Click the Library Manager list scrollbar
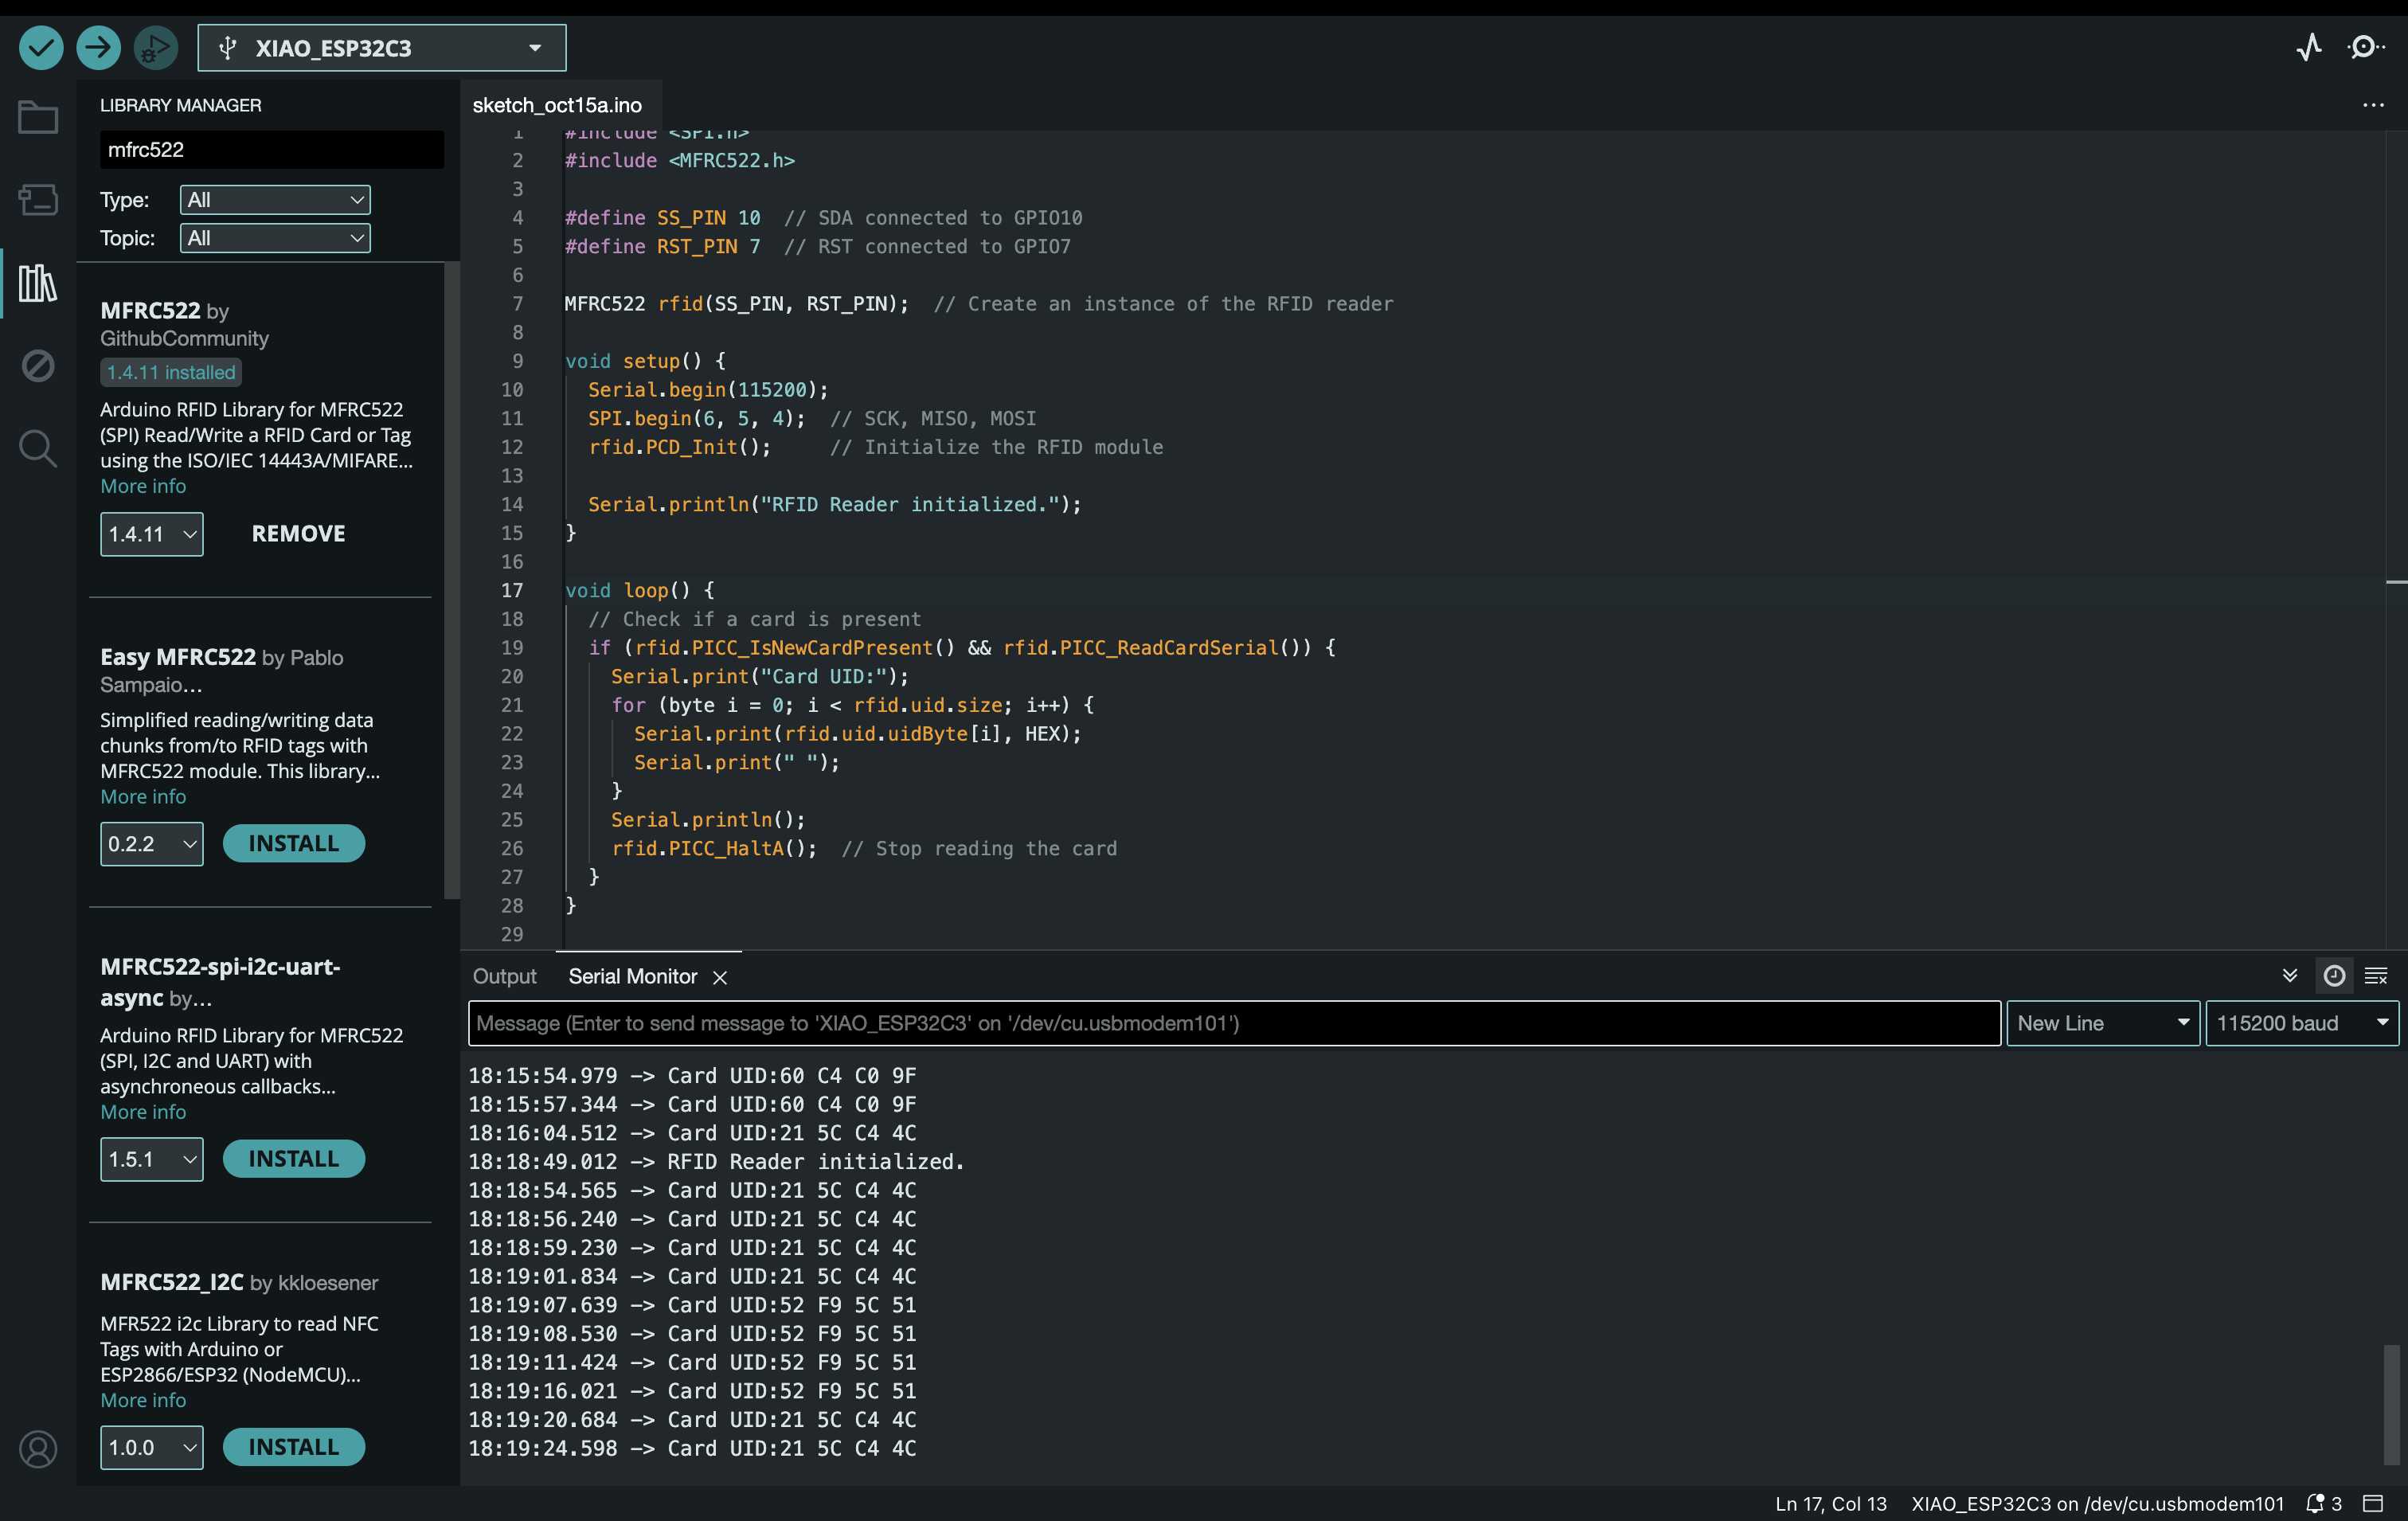2408x1521 pixels. tap(452, 580)
